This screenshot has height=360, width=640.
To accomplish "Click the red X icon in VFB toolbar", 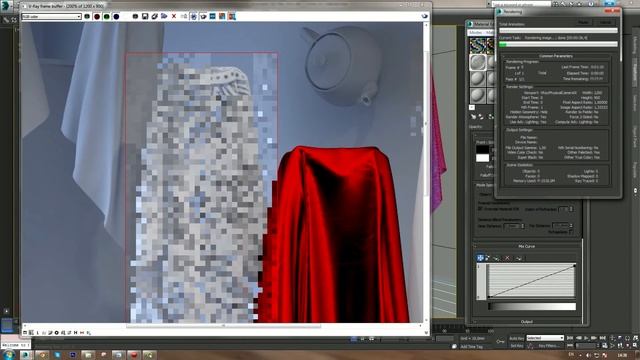I will pos(174,16).
